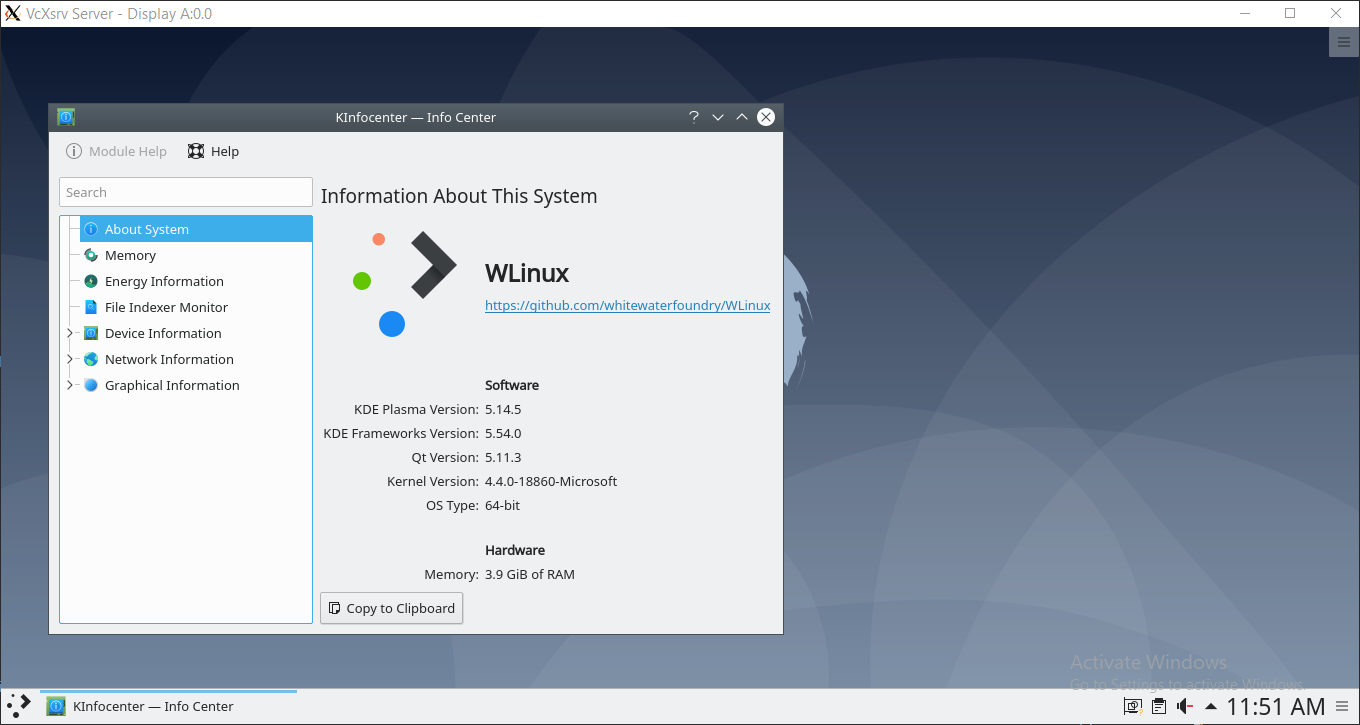Open the Help menu
Image resolution: width=1360 pixels, height=725 pixels.
coord(213,151)
